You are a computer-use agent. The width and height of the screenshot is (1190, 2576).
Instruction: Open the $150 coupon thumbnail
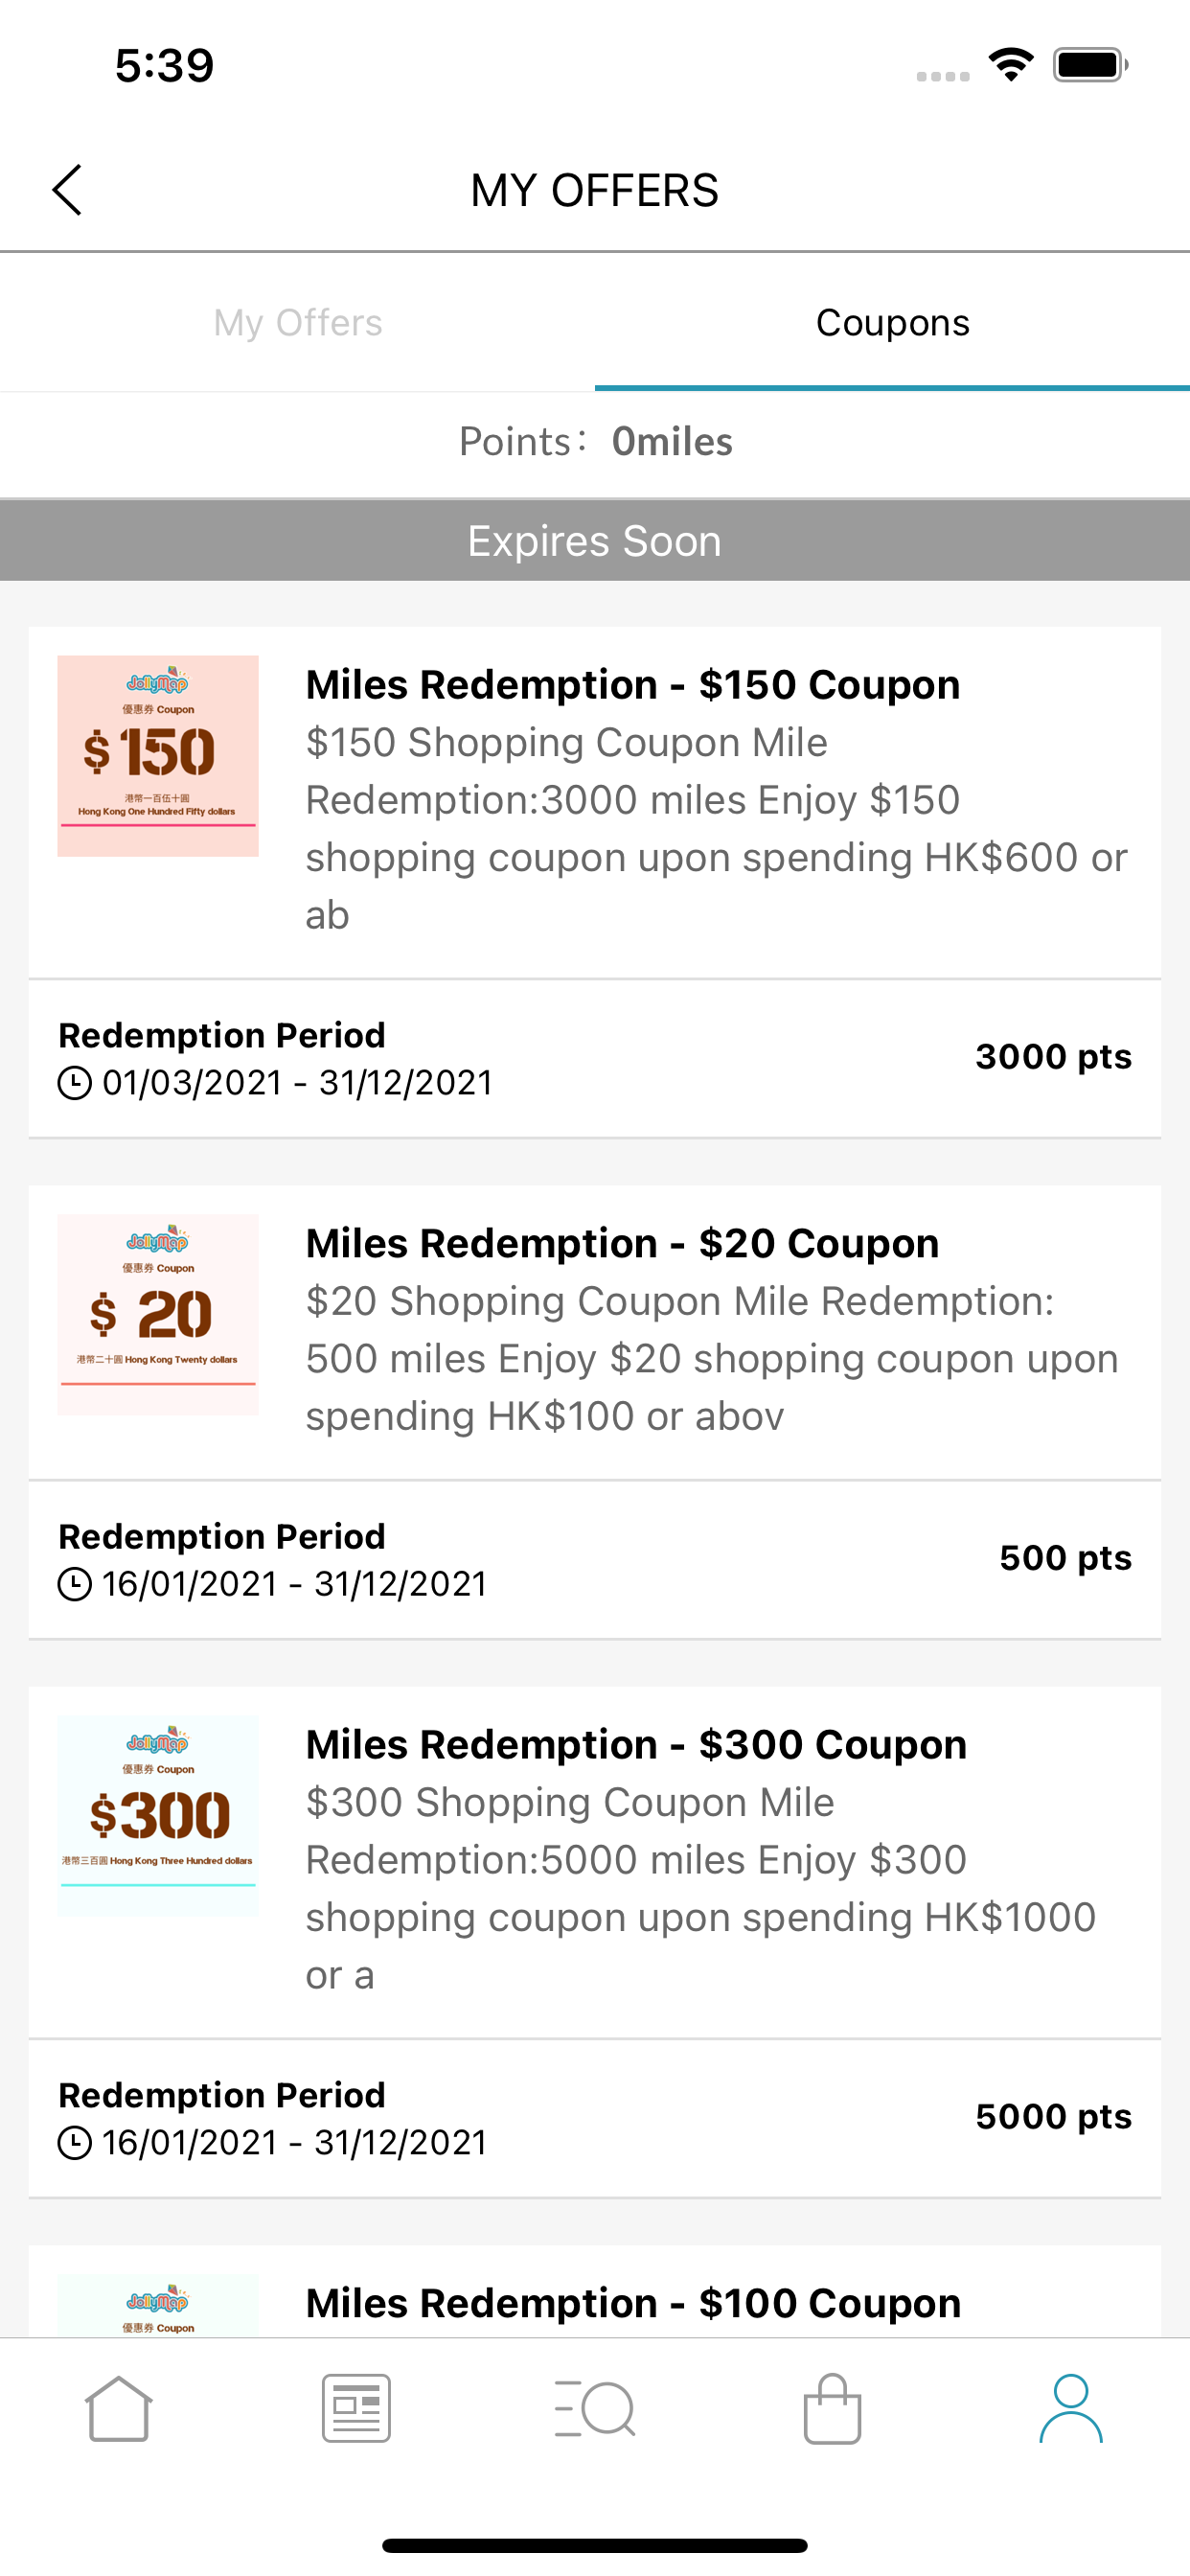click(x=158, y=756)
